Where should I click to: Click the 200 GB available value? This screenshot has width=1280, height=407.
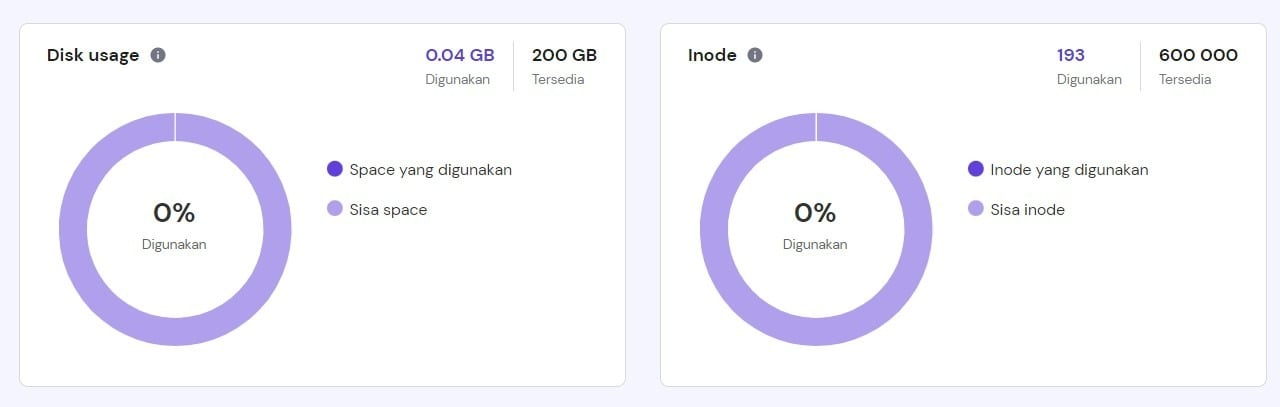pyautogui.click(x=564, y=55)
